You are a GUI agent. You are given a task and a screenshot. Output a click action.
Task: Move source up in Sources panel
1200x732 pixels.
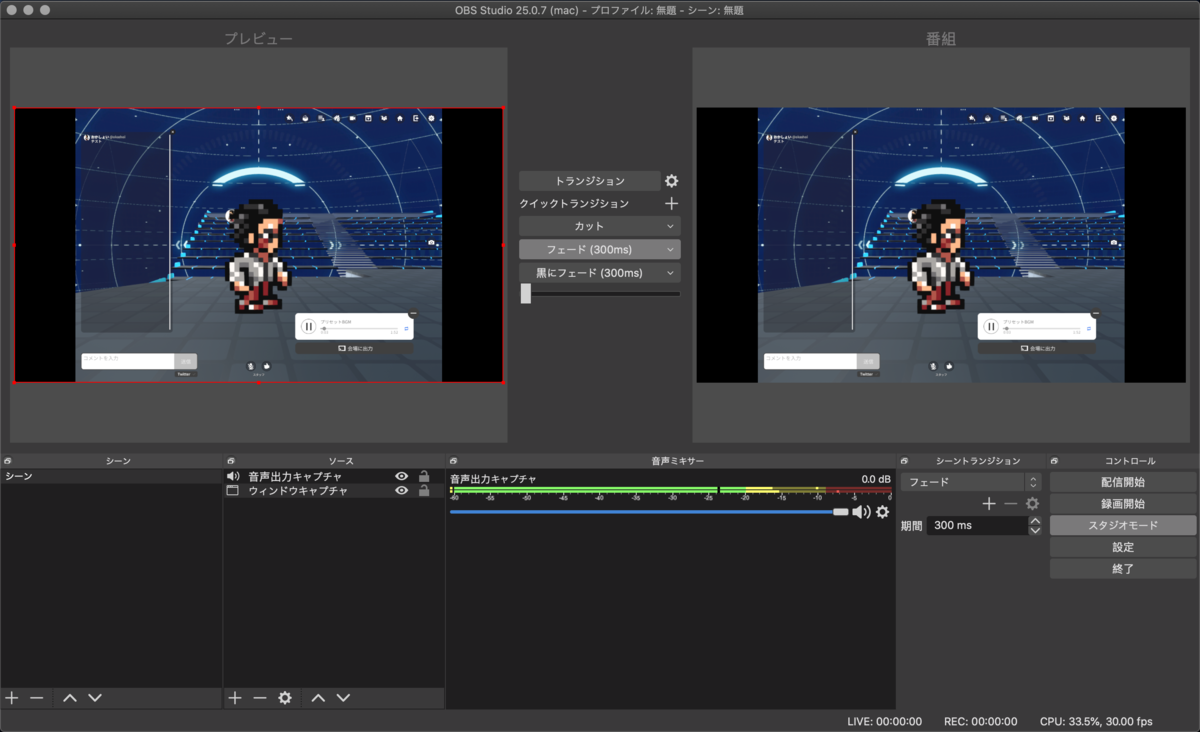pyautogui.click(x=318, y=698)
